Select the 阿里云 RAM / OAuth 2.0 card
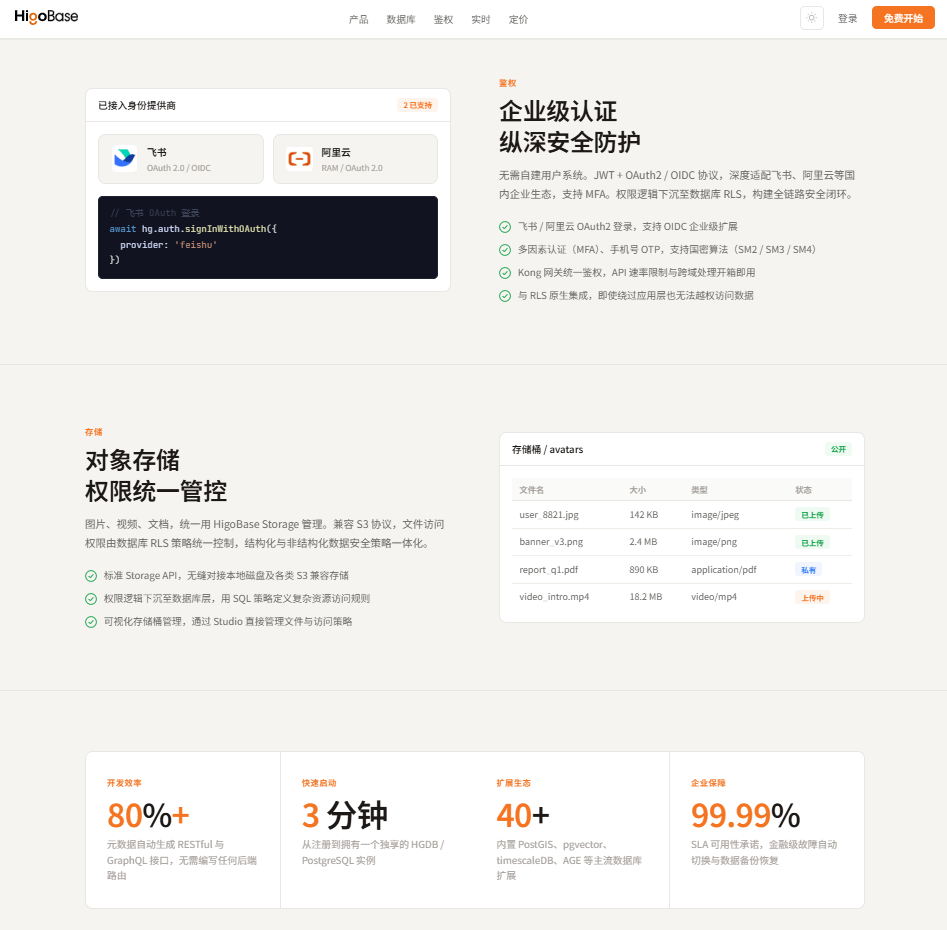The image size is (947, 930). click(x=355, y=159)
